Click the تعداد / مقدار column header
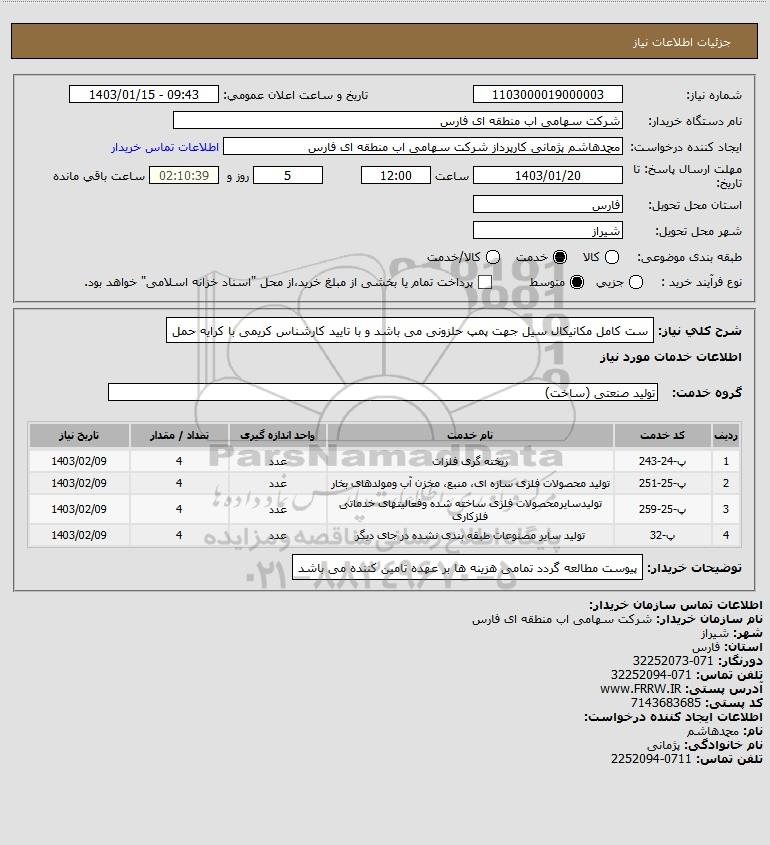Viewport: 770px width, 845px height. tap(179, 435)
